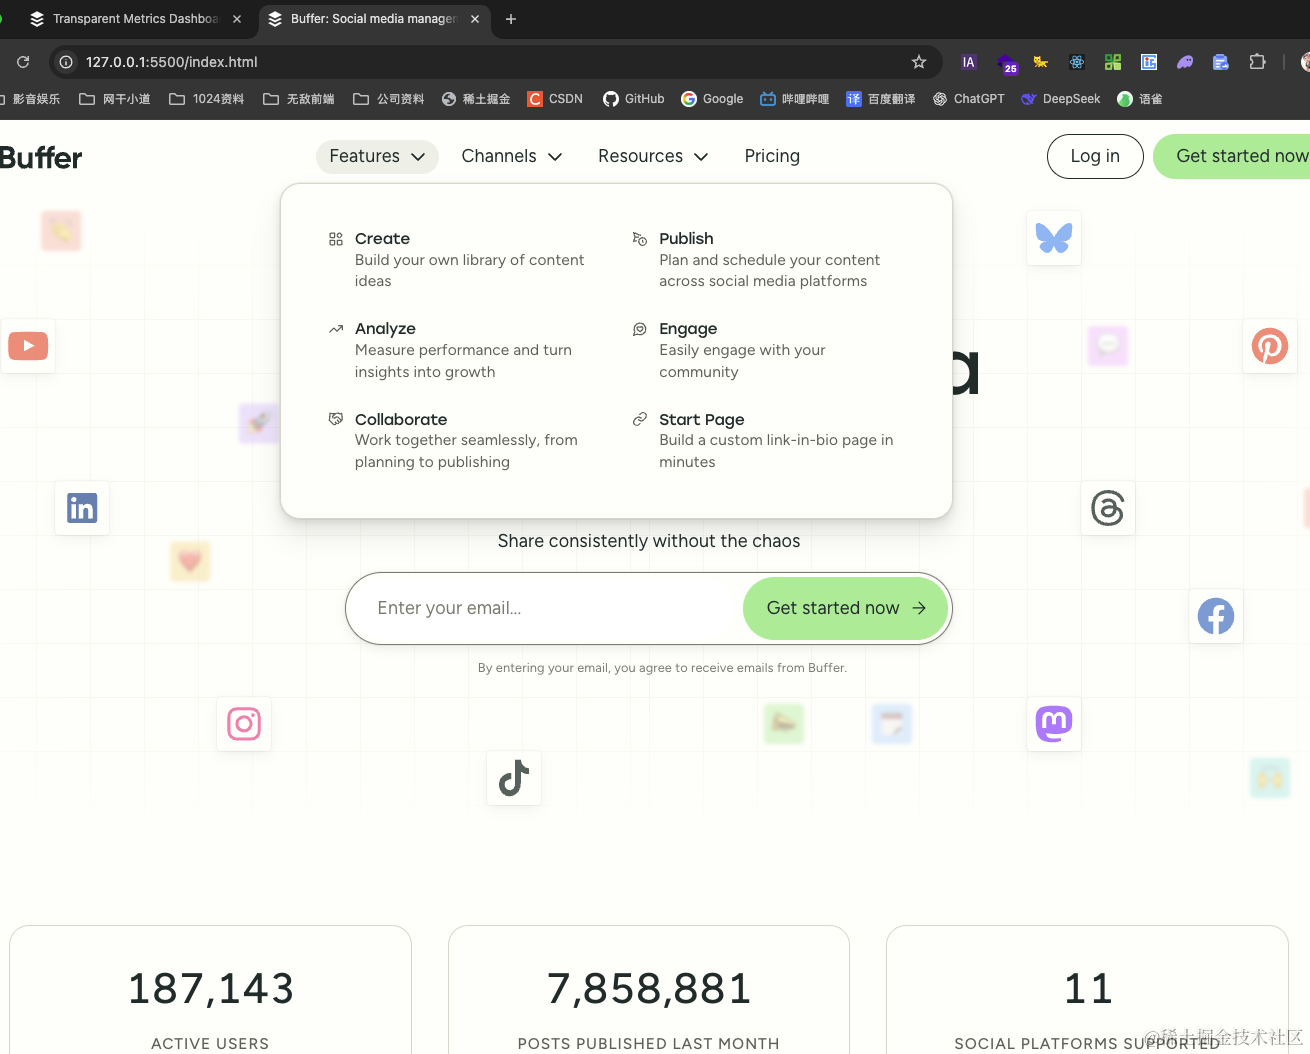Click the Create grid icon in Features menu
The height and width of the screenshot is (1054, 1310).
pyautogui.click(x=336, y=239)
